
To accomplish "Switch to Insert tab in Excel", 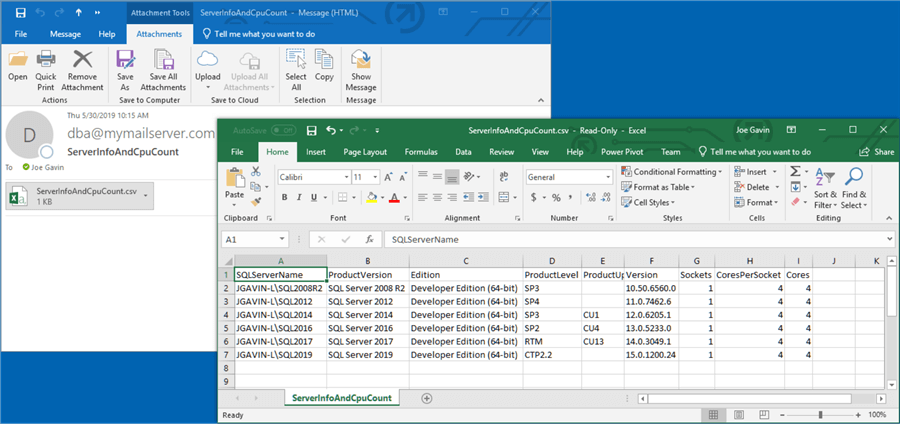I will pos(316,152).
